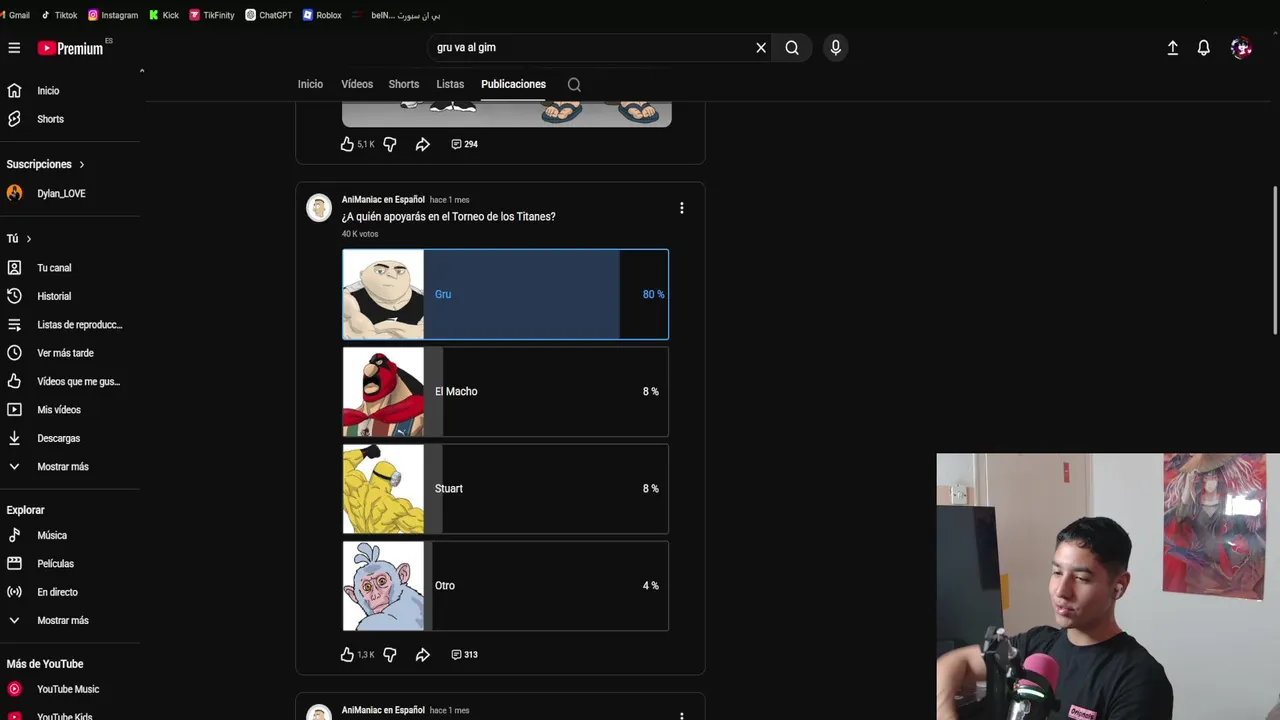Open Kick bookmark

(x=164, y=15)
